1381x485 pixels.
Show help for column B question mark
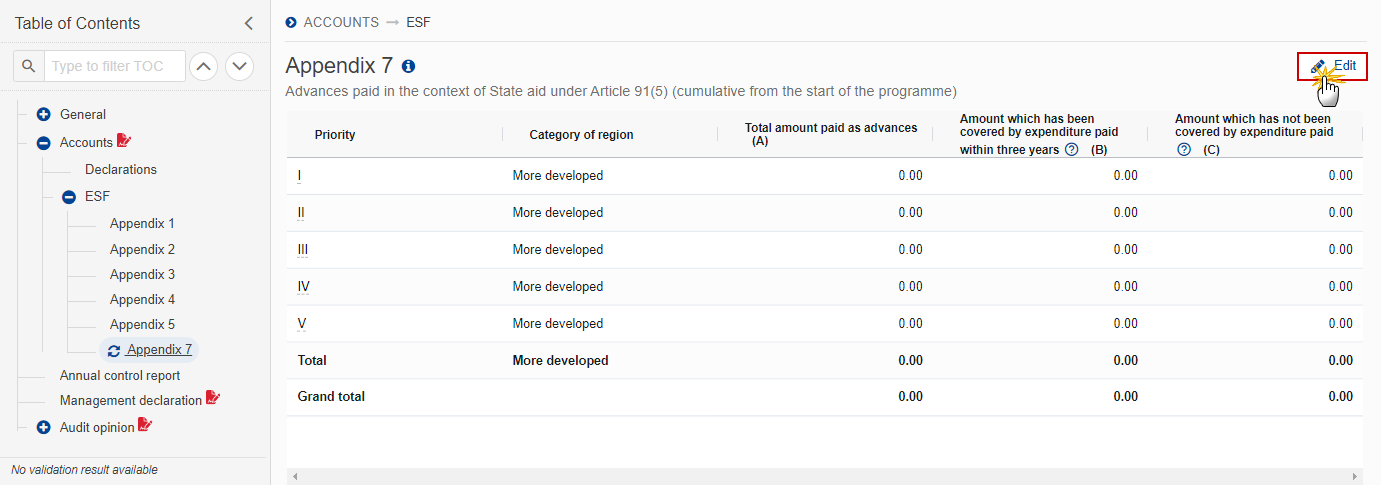pyautogui.click(x=1071, y=150)
